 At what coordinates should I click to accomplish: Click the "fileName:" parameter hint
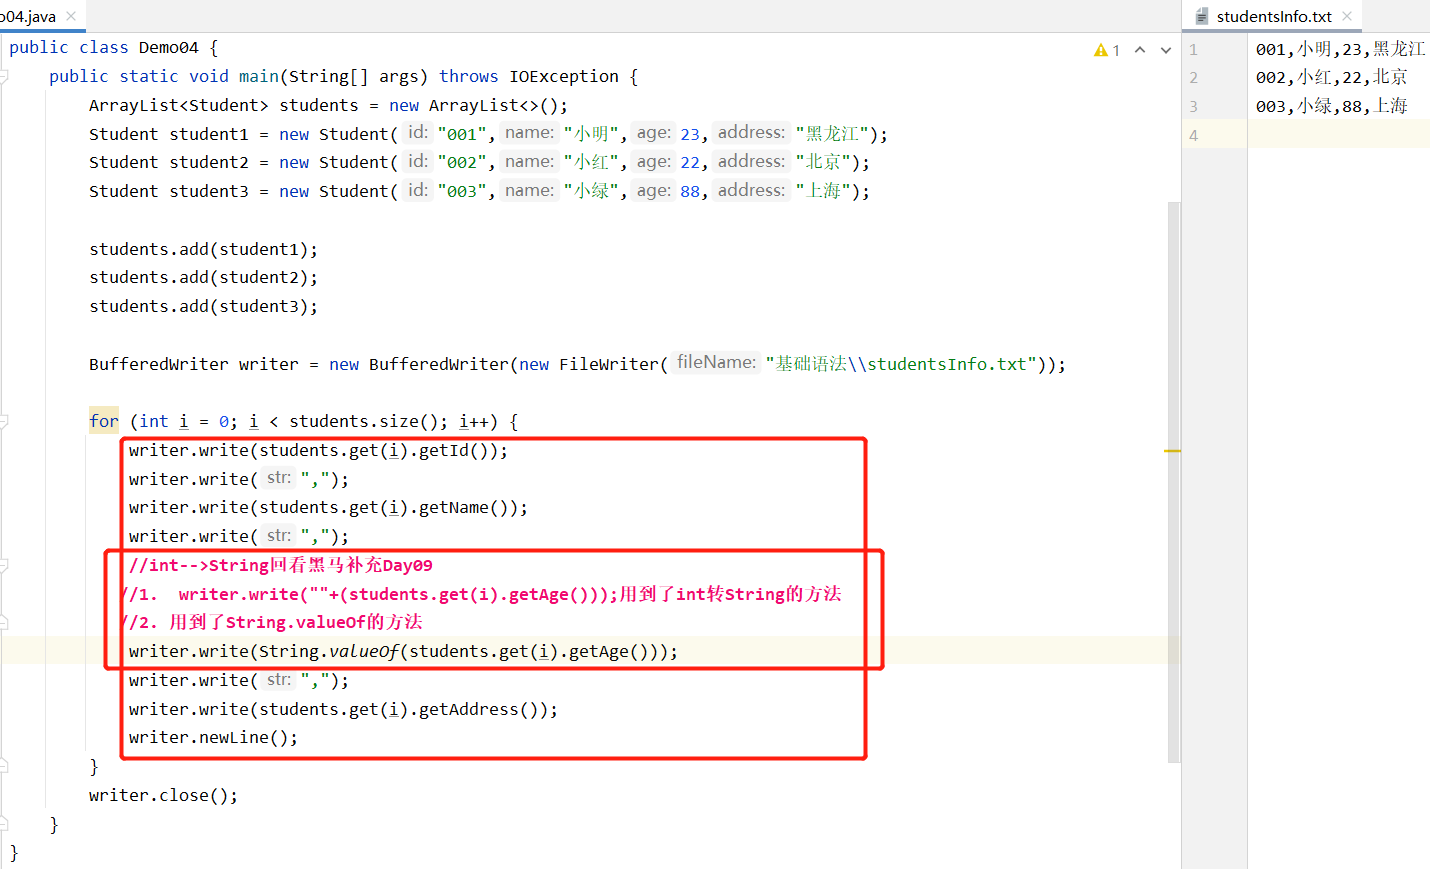pos(716,362)
